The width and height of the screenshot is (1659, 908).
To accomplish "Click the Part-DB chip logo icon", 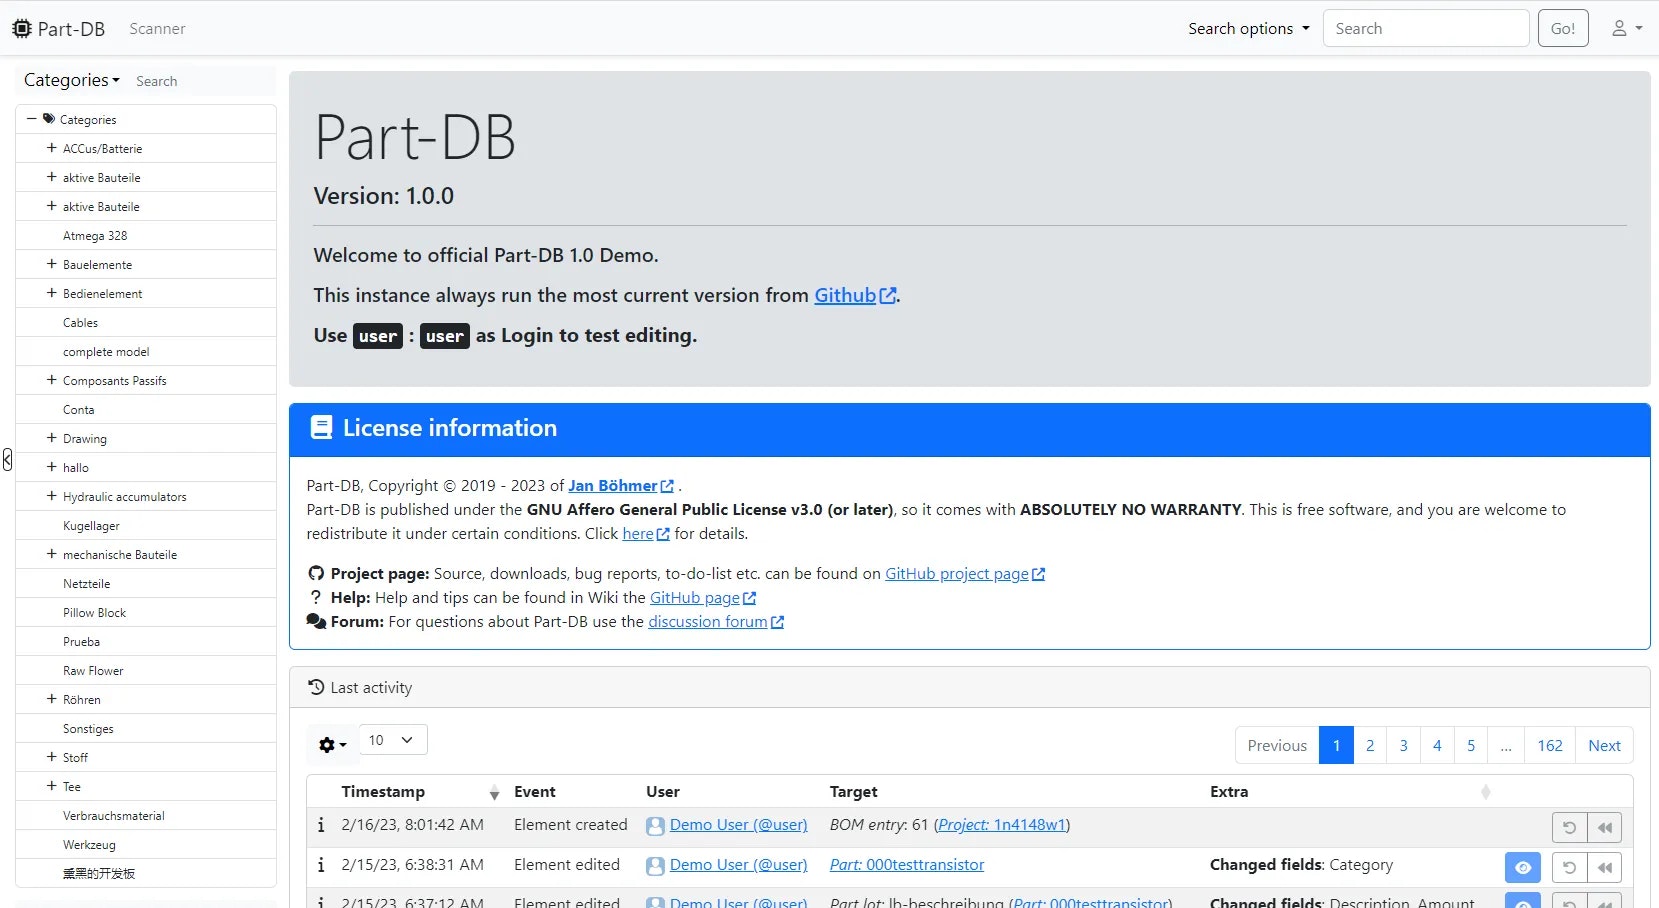I will (22, 29).
